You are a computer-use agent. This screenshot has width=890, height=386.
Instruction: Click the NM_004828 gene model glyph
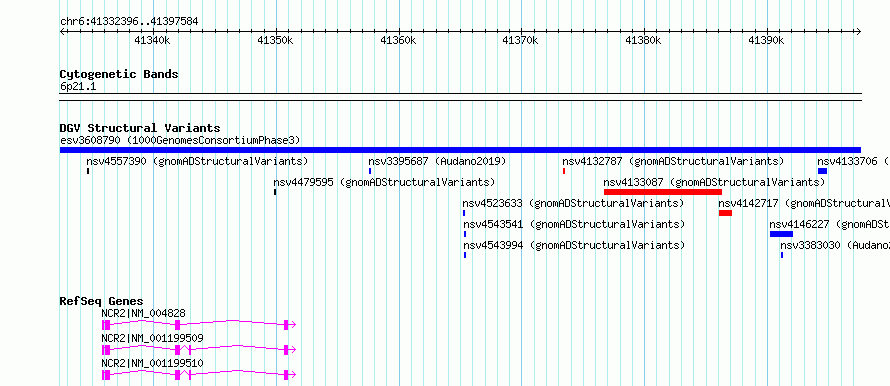click(199, 325)
